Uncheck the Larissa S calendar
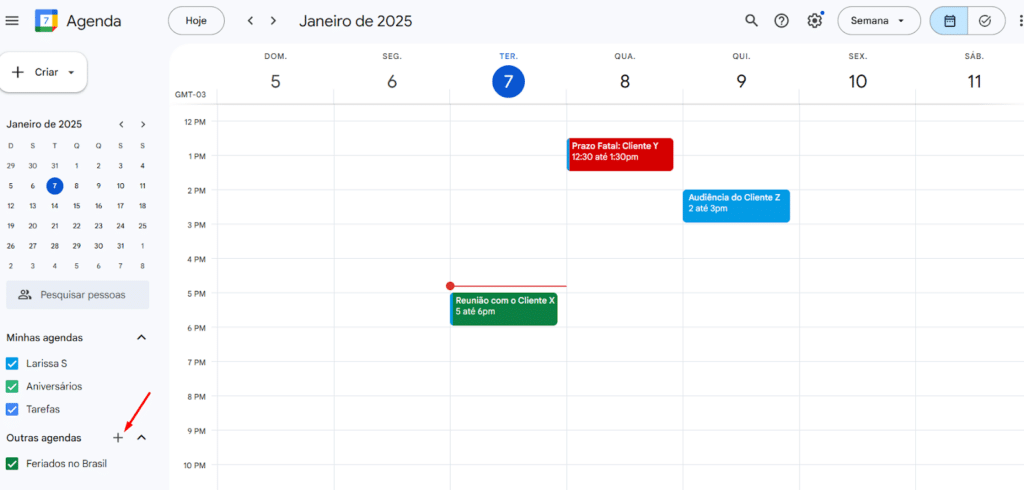The width and height of the screenshot is (1024, 490). tap(13, 364)
